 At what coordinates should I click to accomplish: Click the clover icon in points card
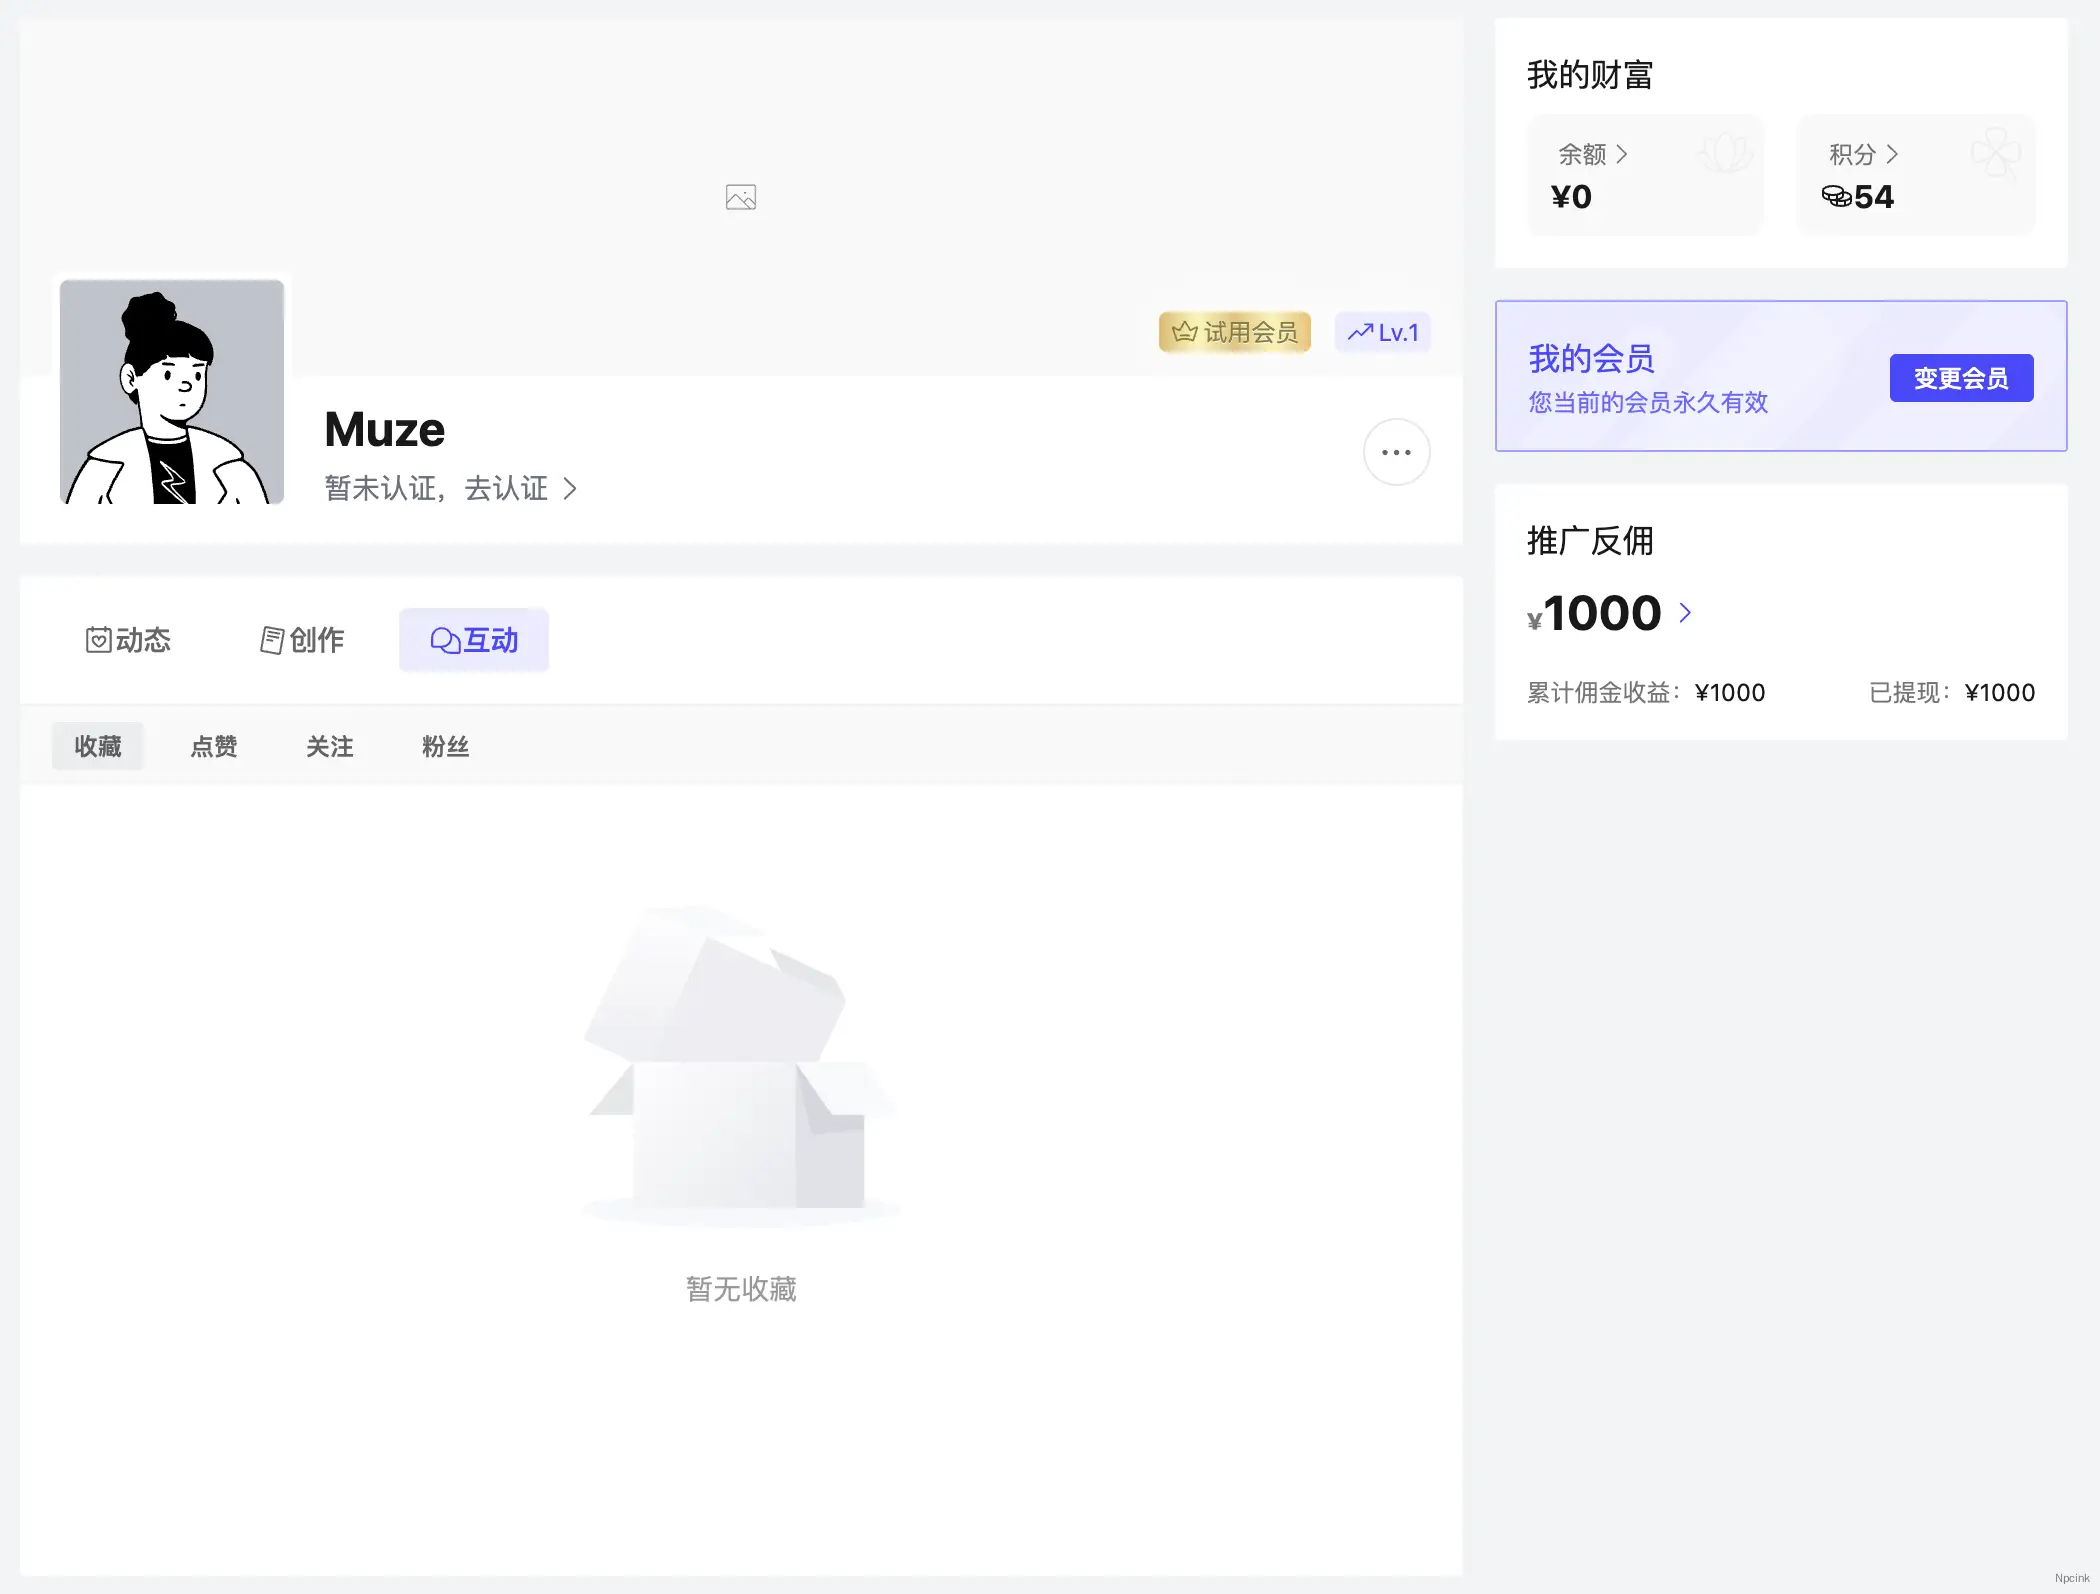[x=1995, y=154]
